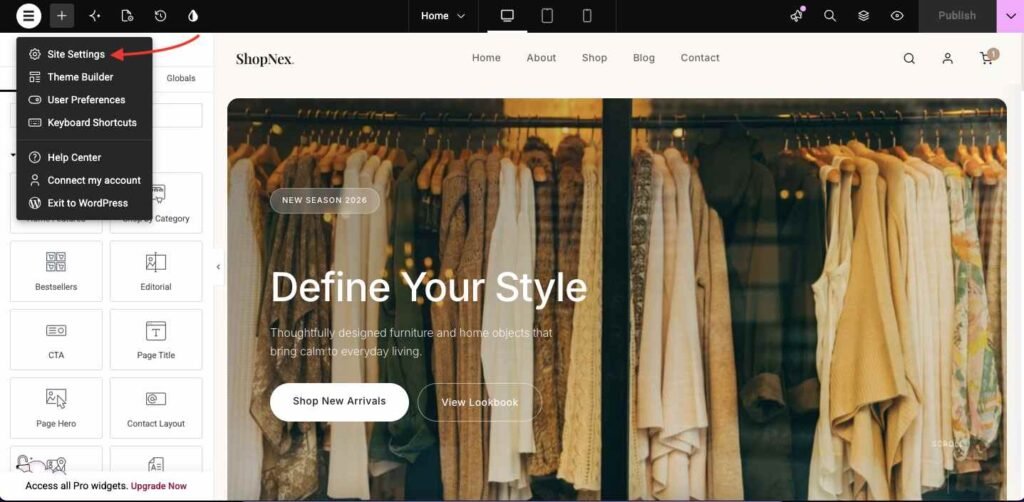
Task: Open the finder search icon in top bar
Action: point(830,16)
